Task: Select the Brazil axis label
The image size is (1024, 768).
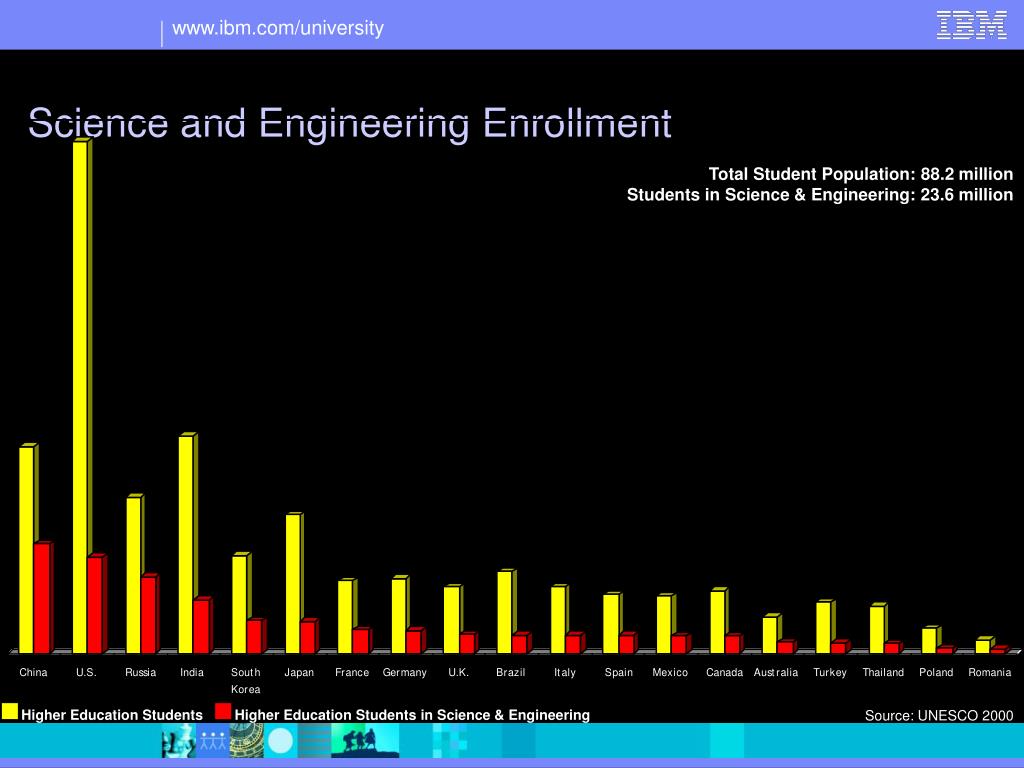Action: point(511,672)
